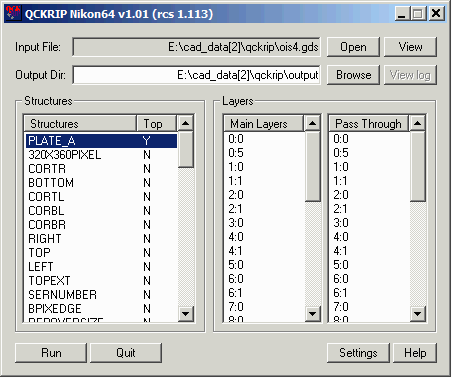Select the TOPEXT structure
452x378 pixels.
[x=101, y=281]
